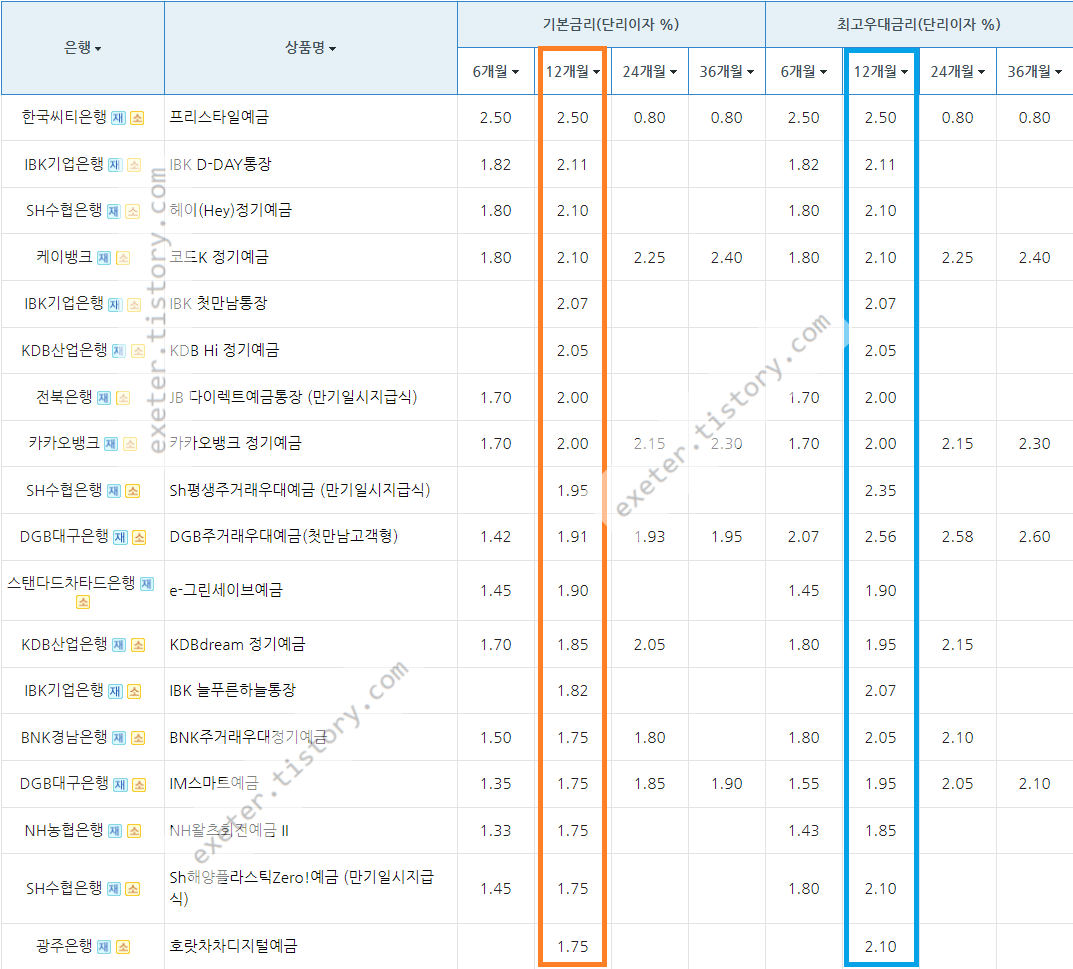Click the blue 재 badge beside 케이뱅크

(x=104, y=258)
